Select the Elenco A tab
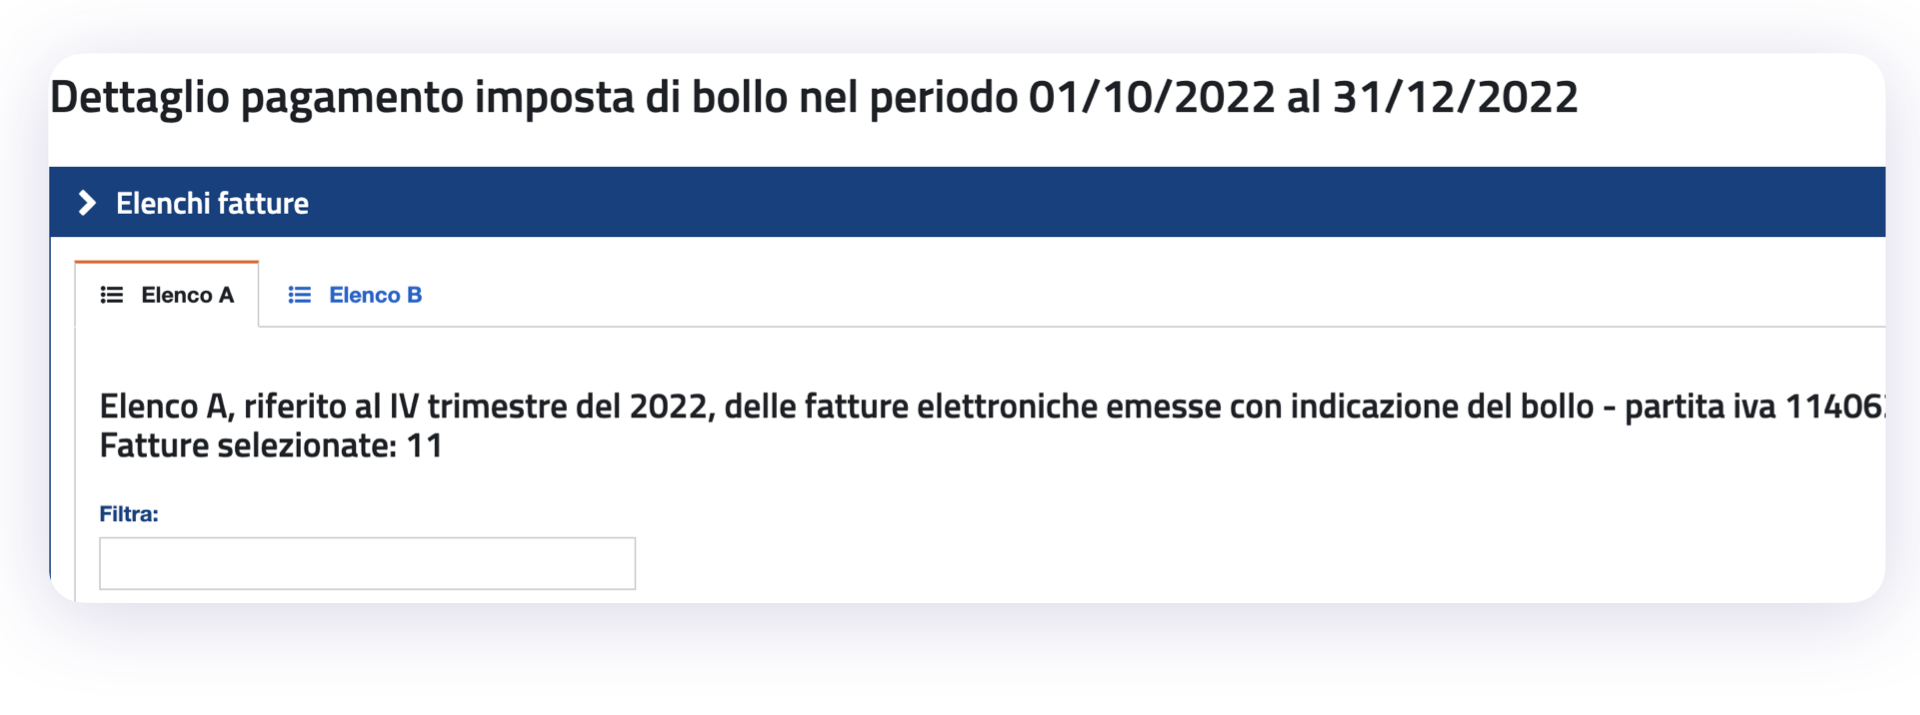1920x715 pixels. point(167,295)
